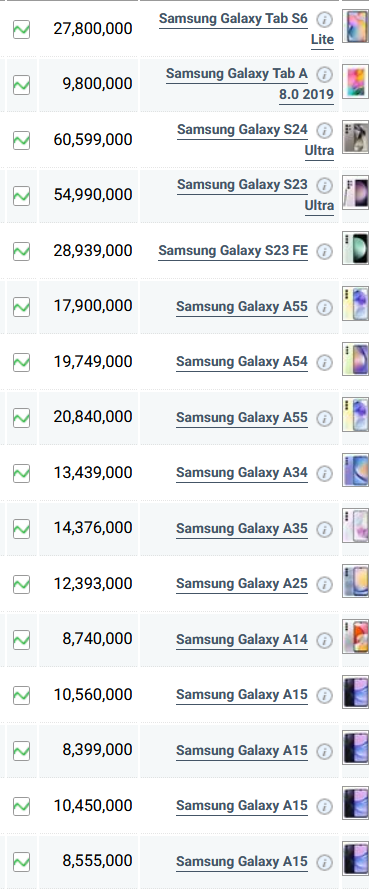Click chart icon next to 19,749,000
Screen dimensions: 379x889
point(22,362)
